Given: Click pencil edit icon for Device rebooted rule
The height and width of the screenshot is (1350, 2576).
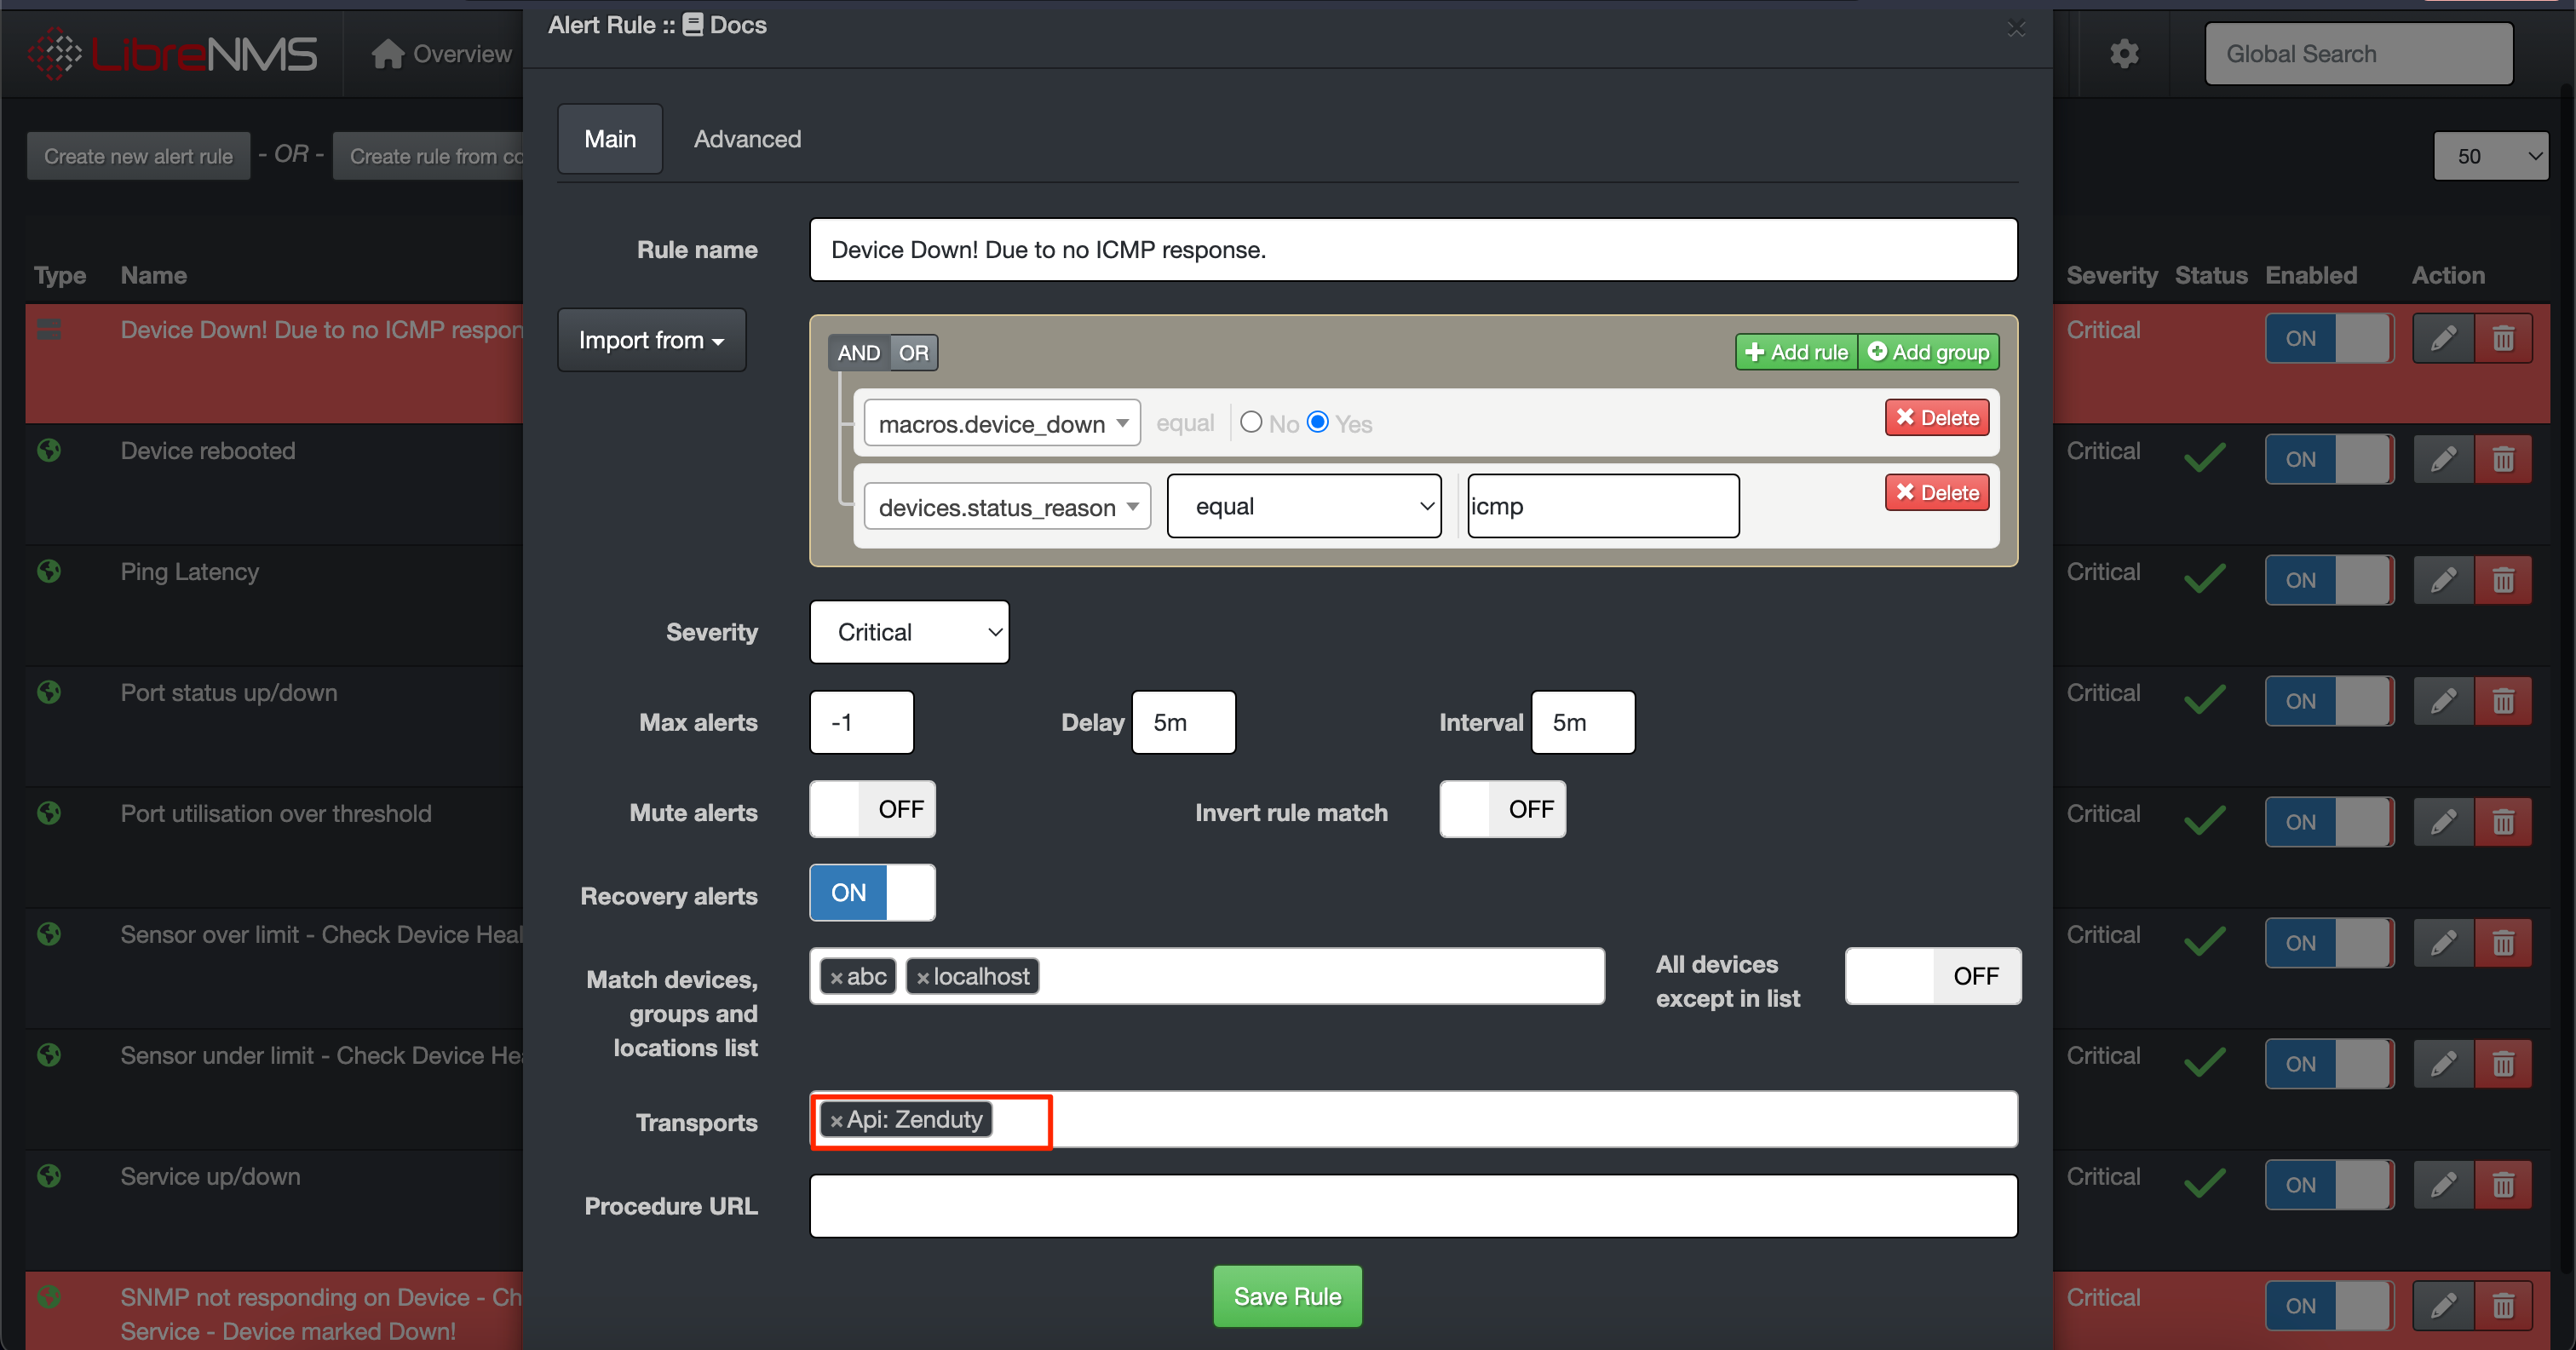Looking at the screenshot, I should point(2443,459).
